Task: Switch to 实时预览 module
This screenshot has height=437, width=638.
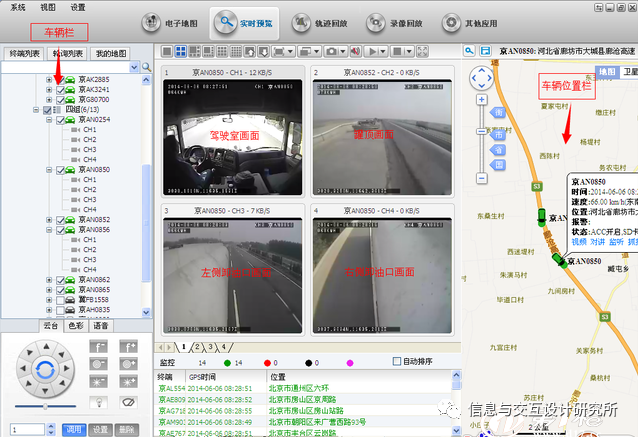Action: pyautogui.click(x=245, y=23)
